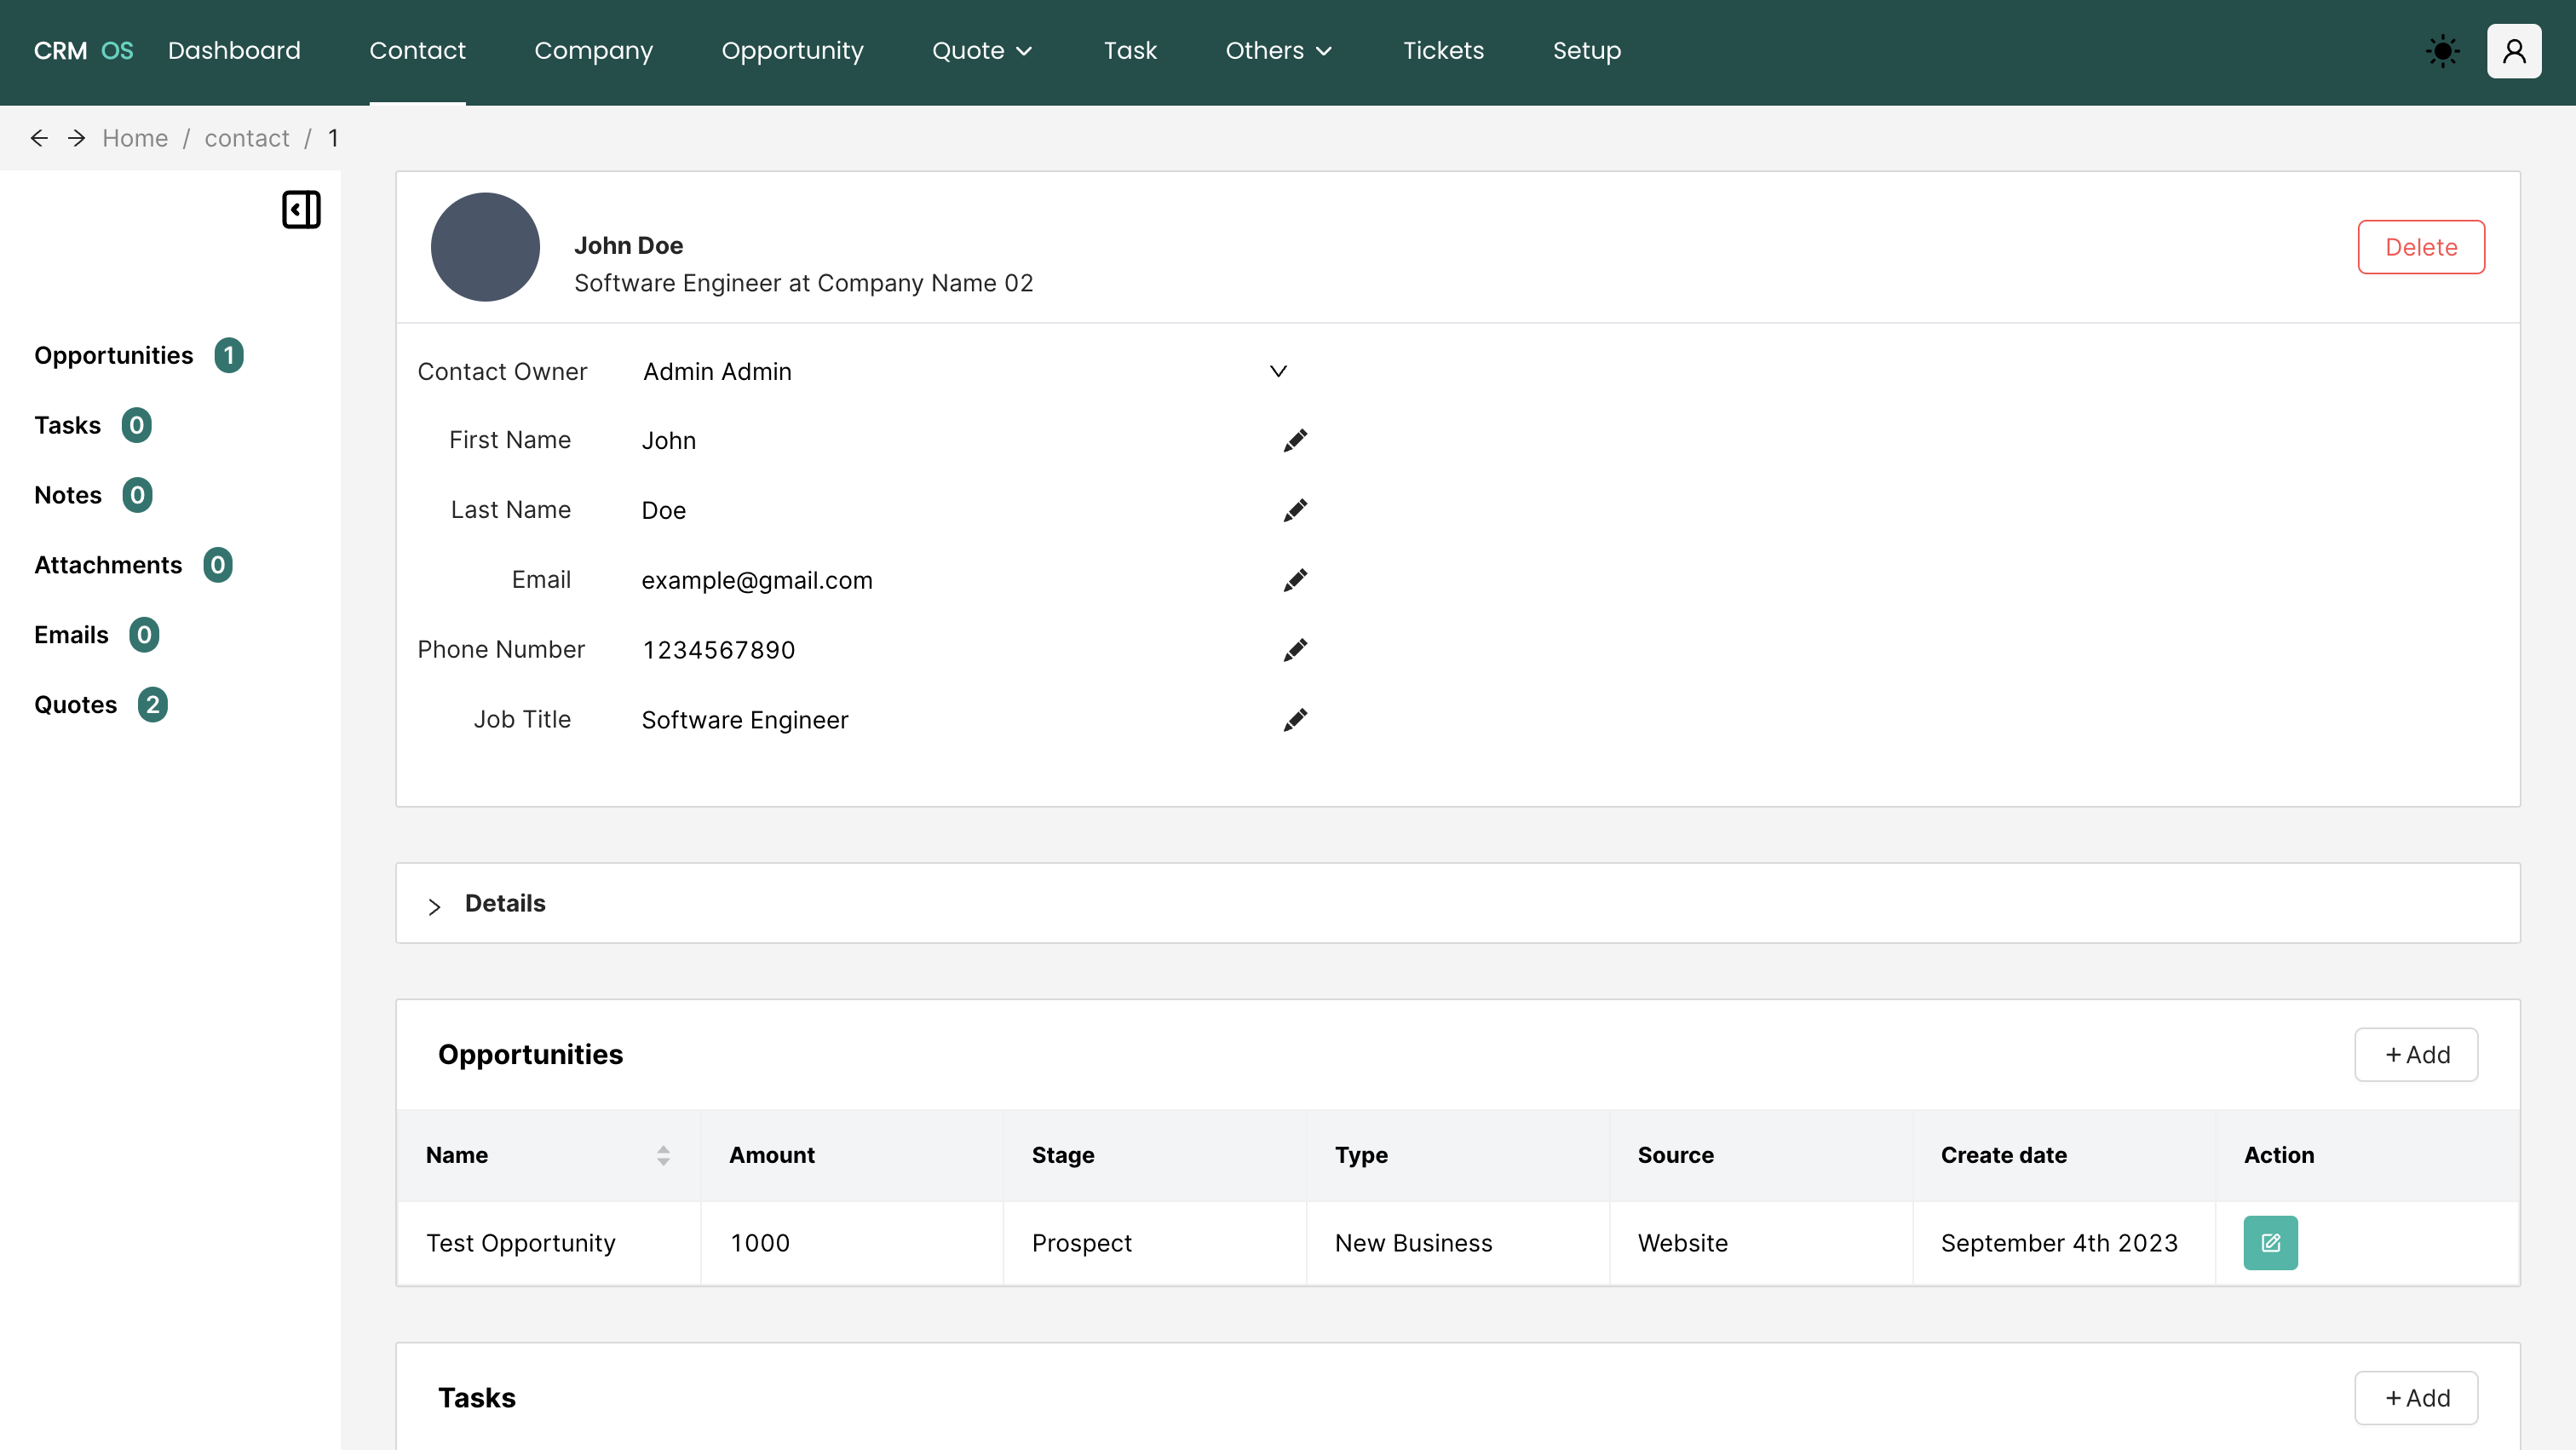Expand the Quote navigation menu

pyautogui.click(x=981, y=50)
